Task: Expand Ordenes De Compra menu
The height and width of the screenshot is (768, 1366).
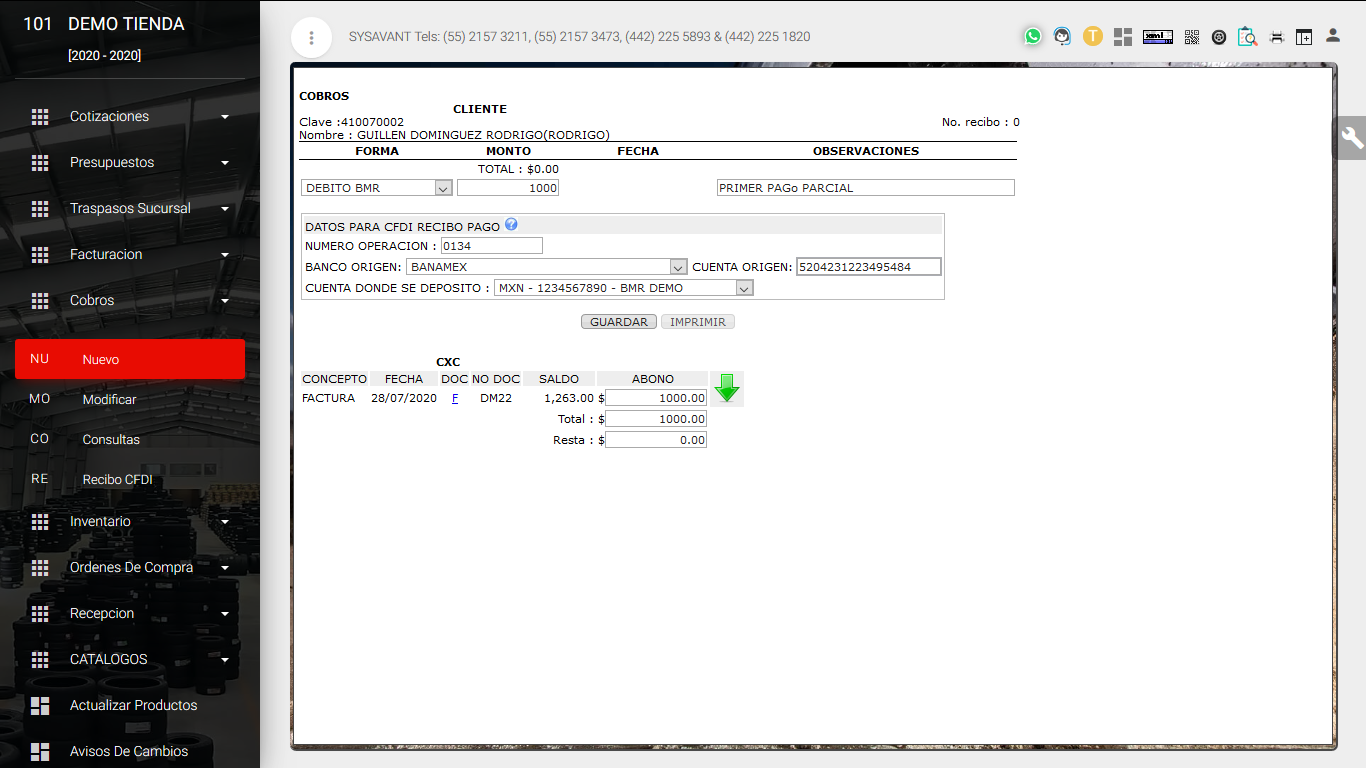Action: 225,568
